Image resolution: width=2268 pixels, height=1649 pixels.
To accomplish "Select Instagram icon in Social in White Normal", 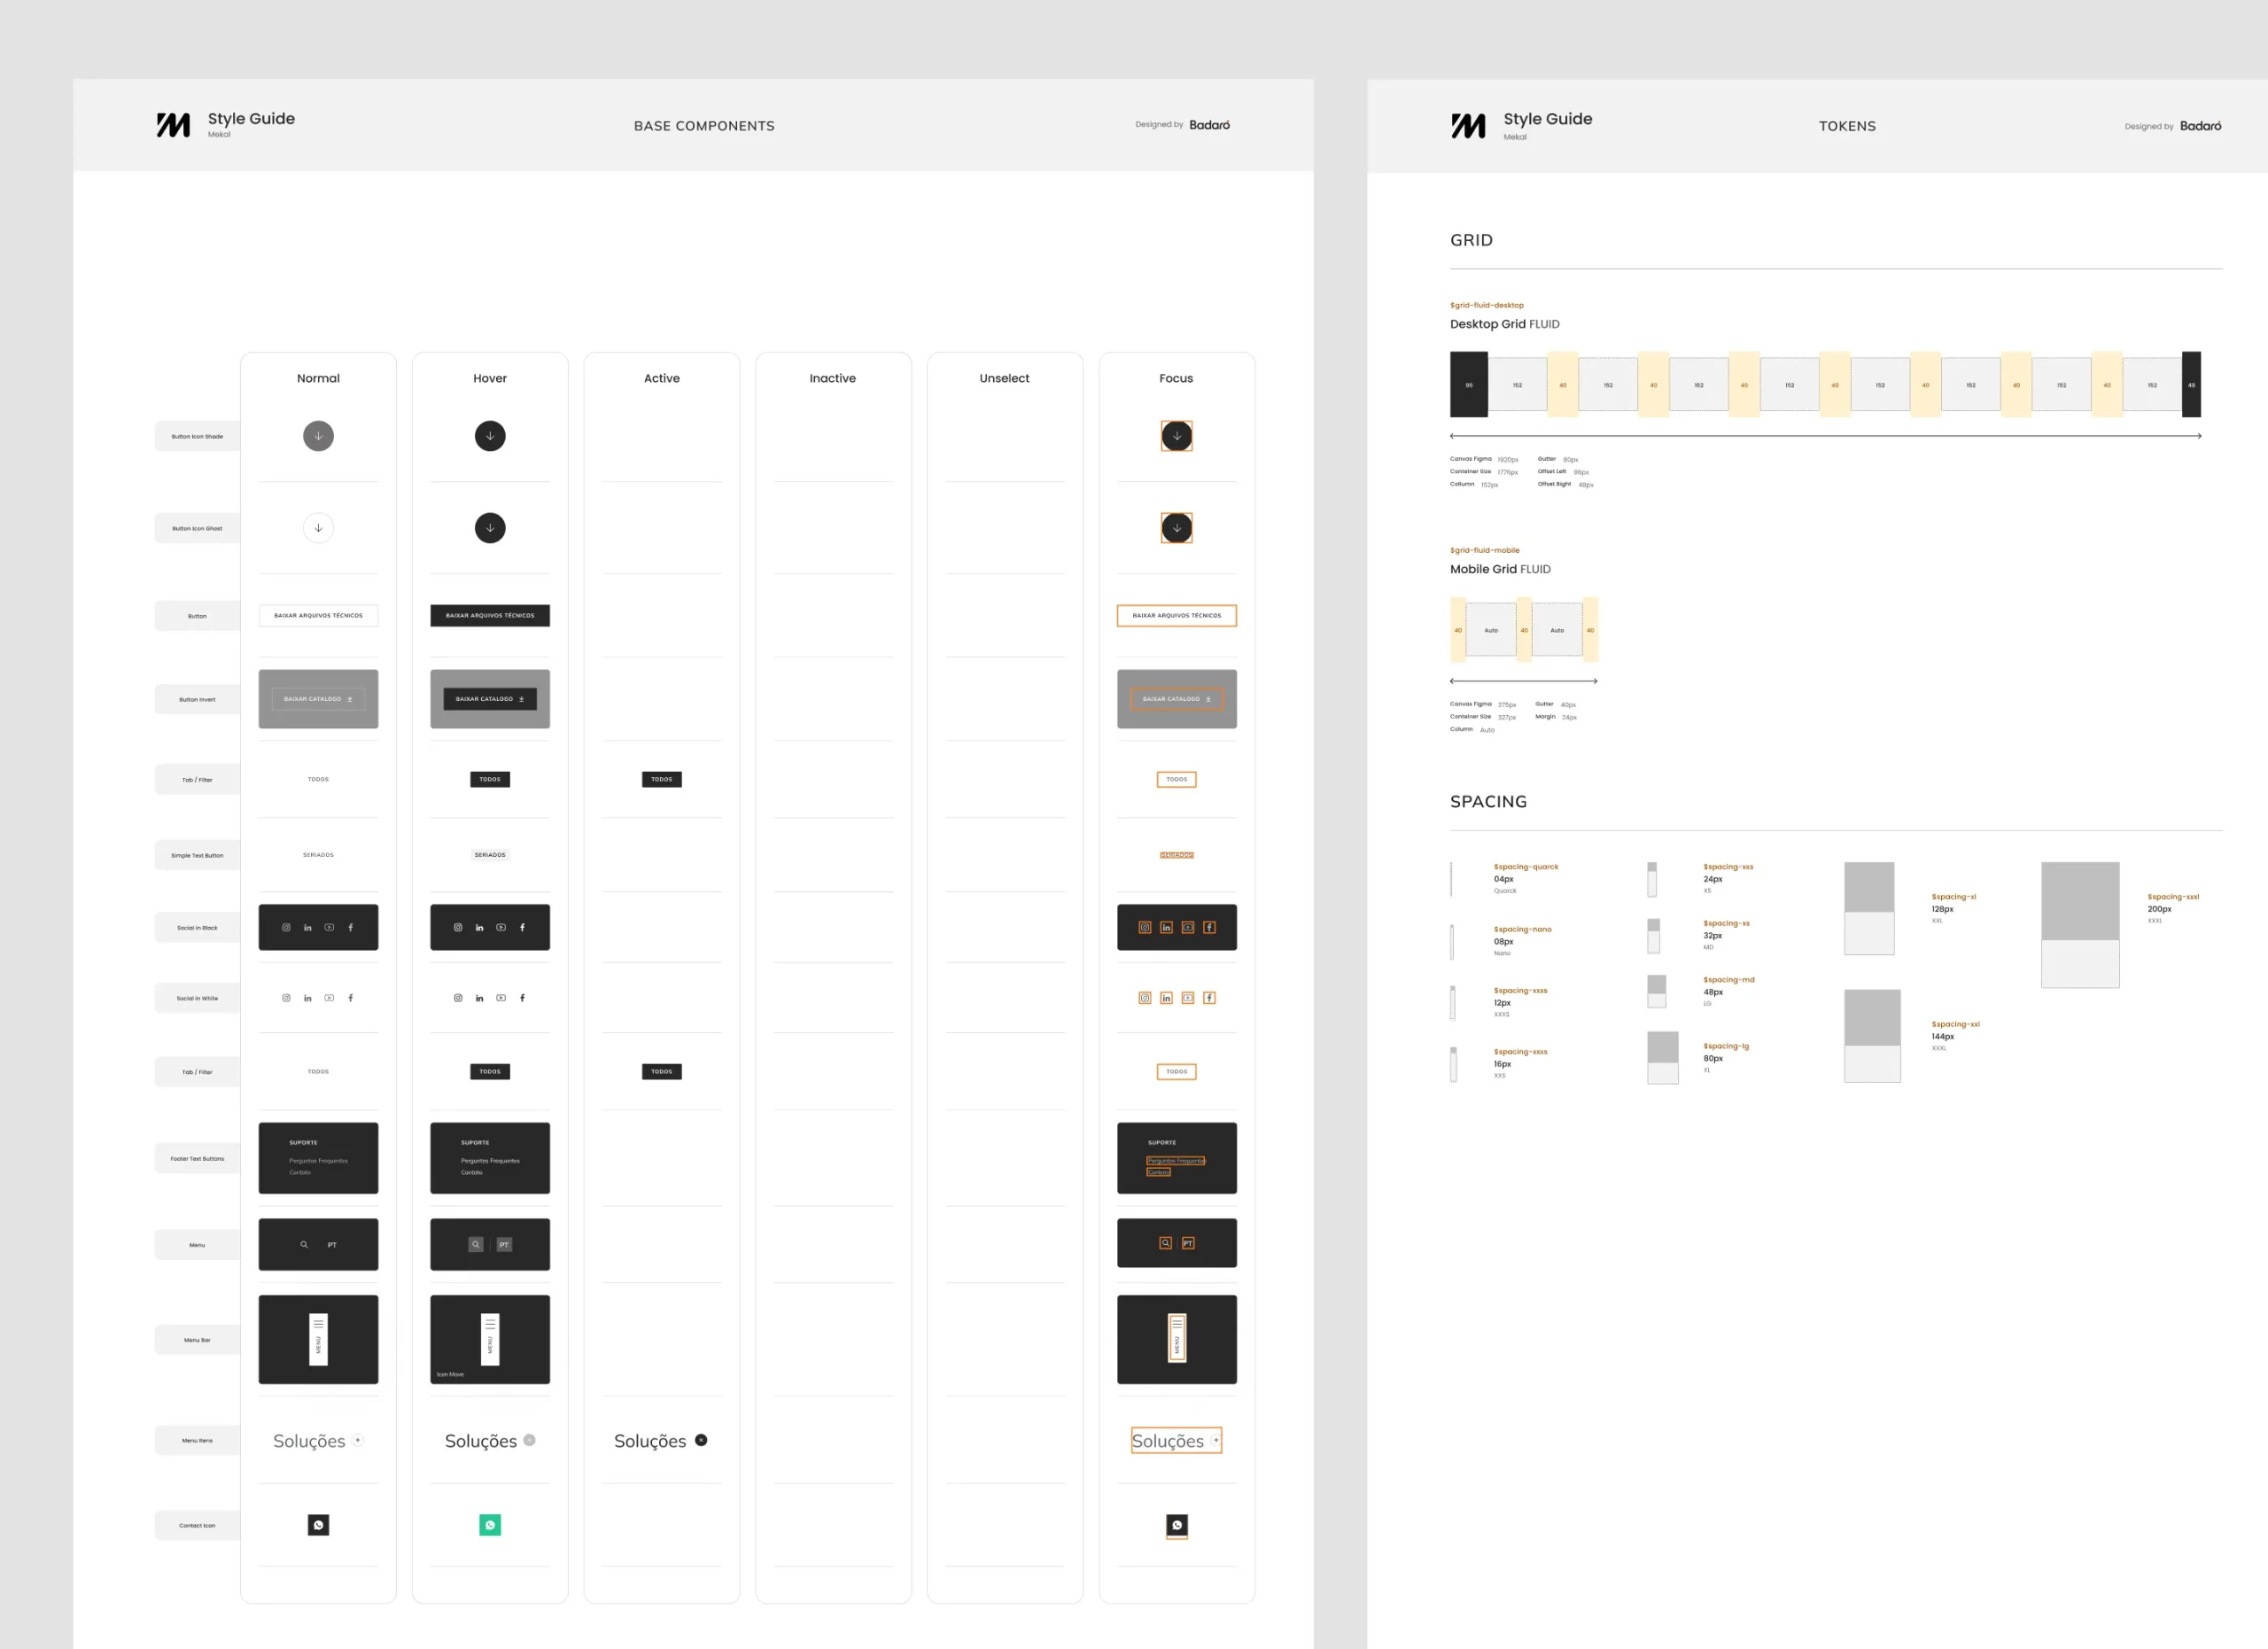I will pos(286,998).
